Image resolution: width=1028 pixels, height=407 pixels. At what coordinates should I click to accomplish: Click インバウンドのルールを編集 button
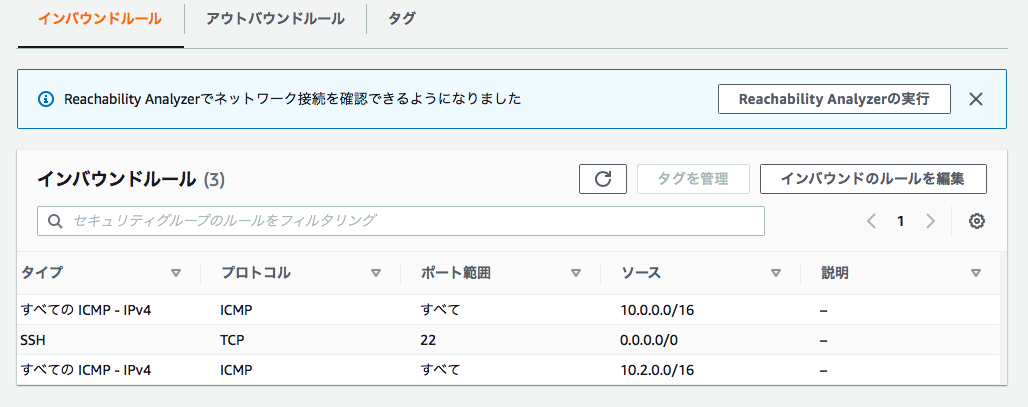(873, 179)
